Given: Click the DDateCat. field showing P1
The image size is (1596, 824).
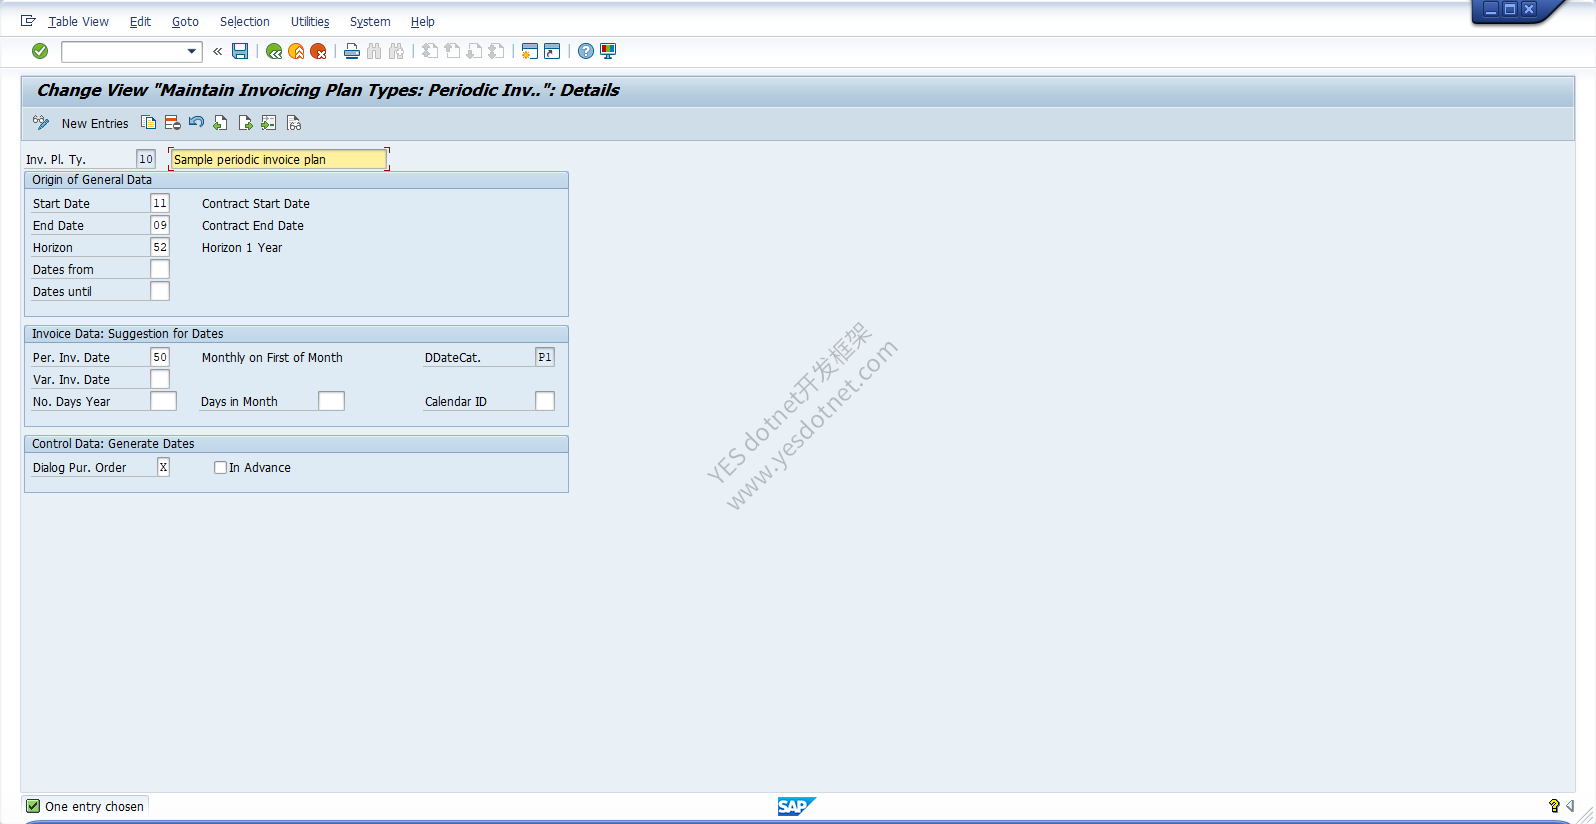Looking at the screenshot, I should click(545, 357).
